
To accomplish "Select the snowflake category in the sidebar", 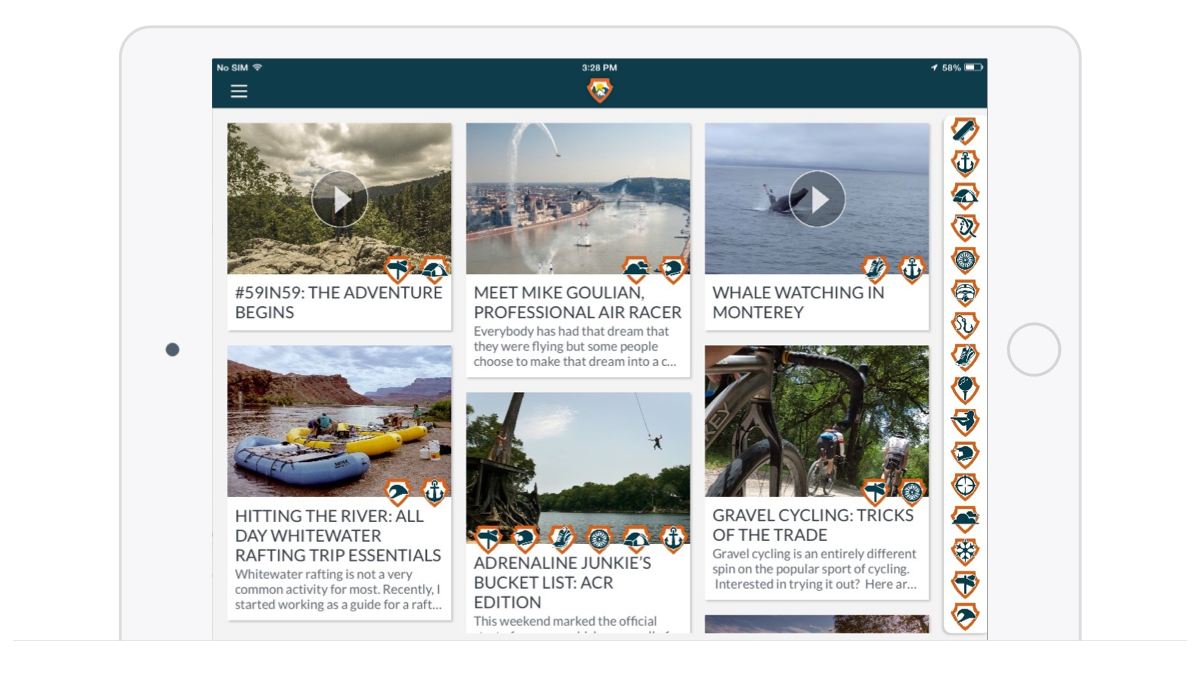I will [965, 551].
